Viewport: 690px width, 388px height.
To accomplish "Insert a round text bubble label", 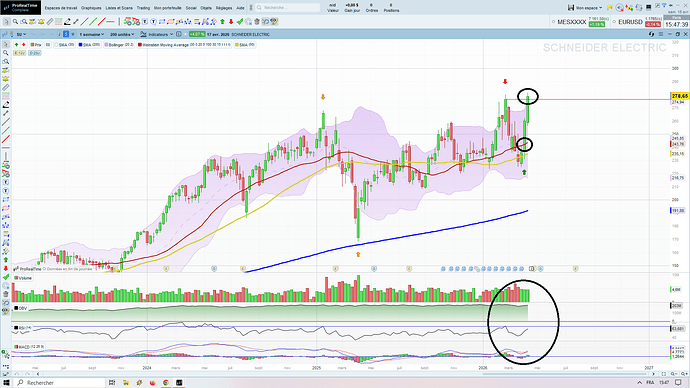I will [153, 22].
